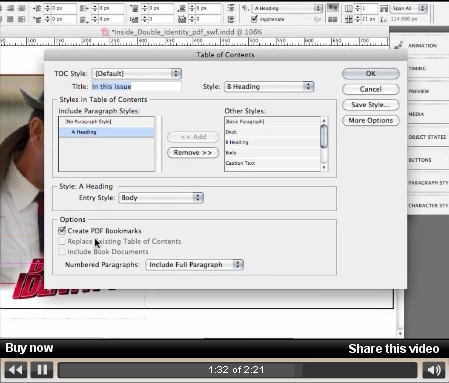Click the document window scroll down arrow

[x=400, y=333]
